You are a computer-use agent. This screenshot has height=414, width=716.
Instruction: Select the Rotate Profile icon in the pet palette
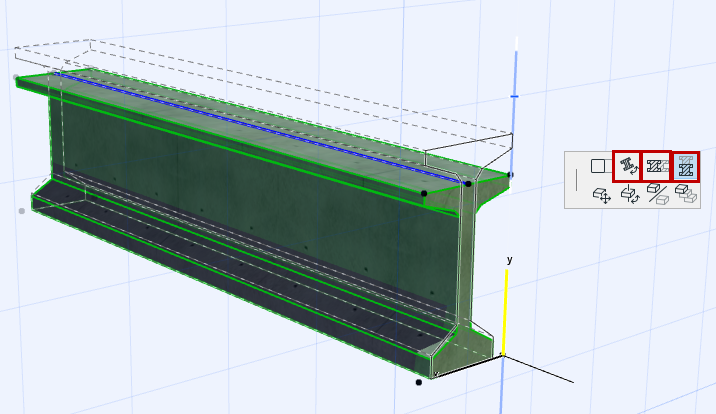tap(627, 166)
